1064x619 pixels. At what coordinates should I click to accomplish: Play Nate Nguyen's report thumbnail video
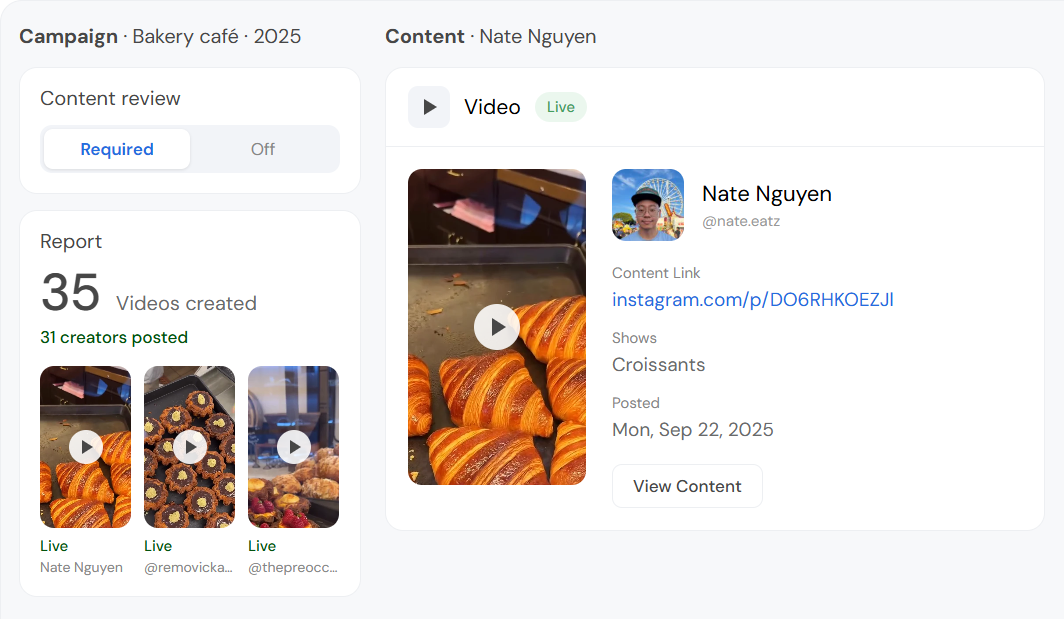(x=86, y=447)
